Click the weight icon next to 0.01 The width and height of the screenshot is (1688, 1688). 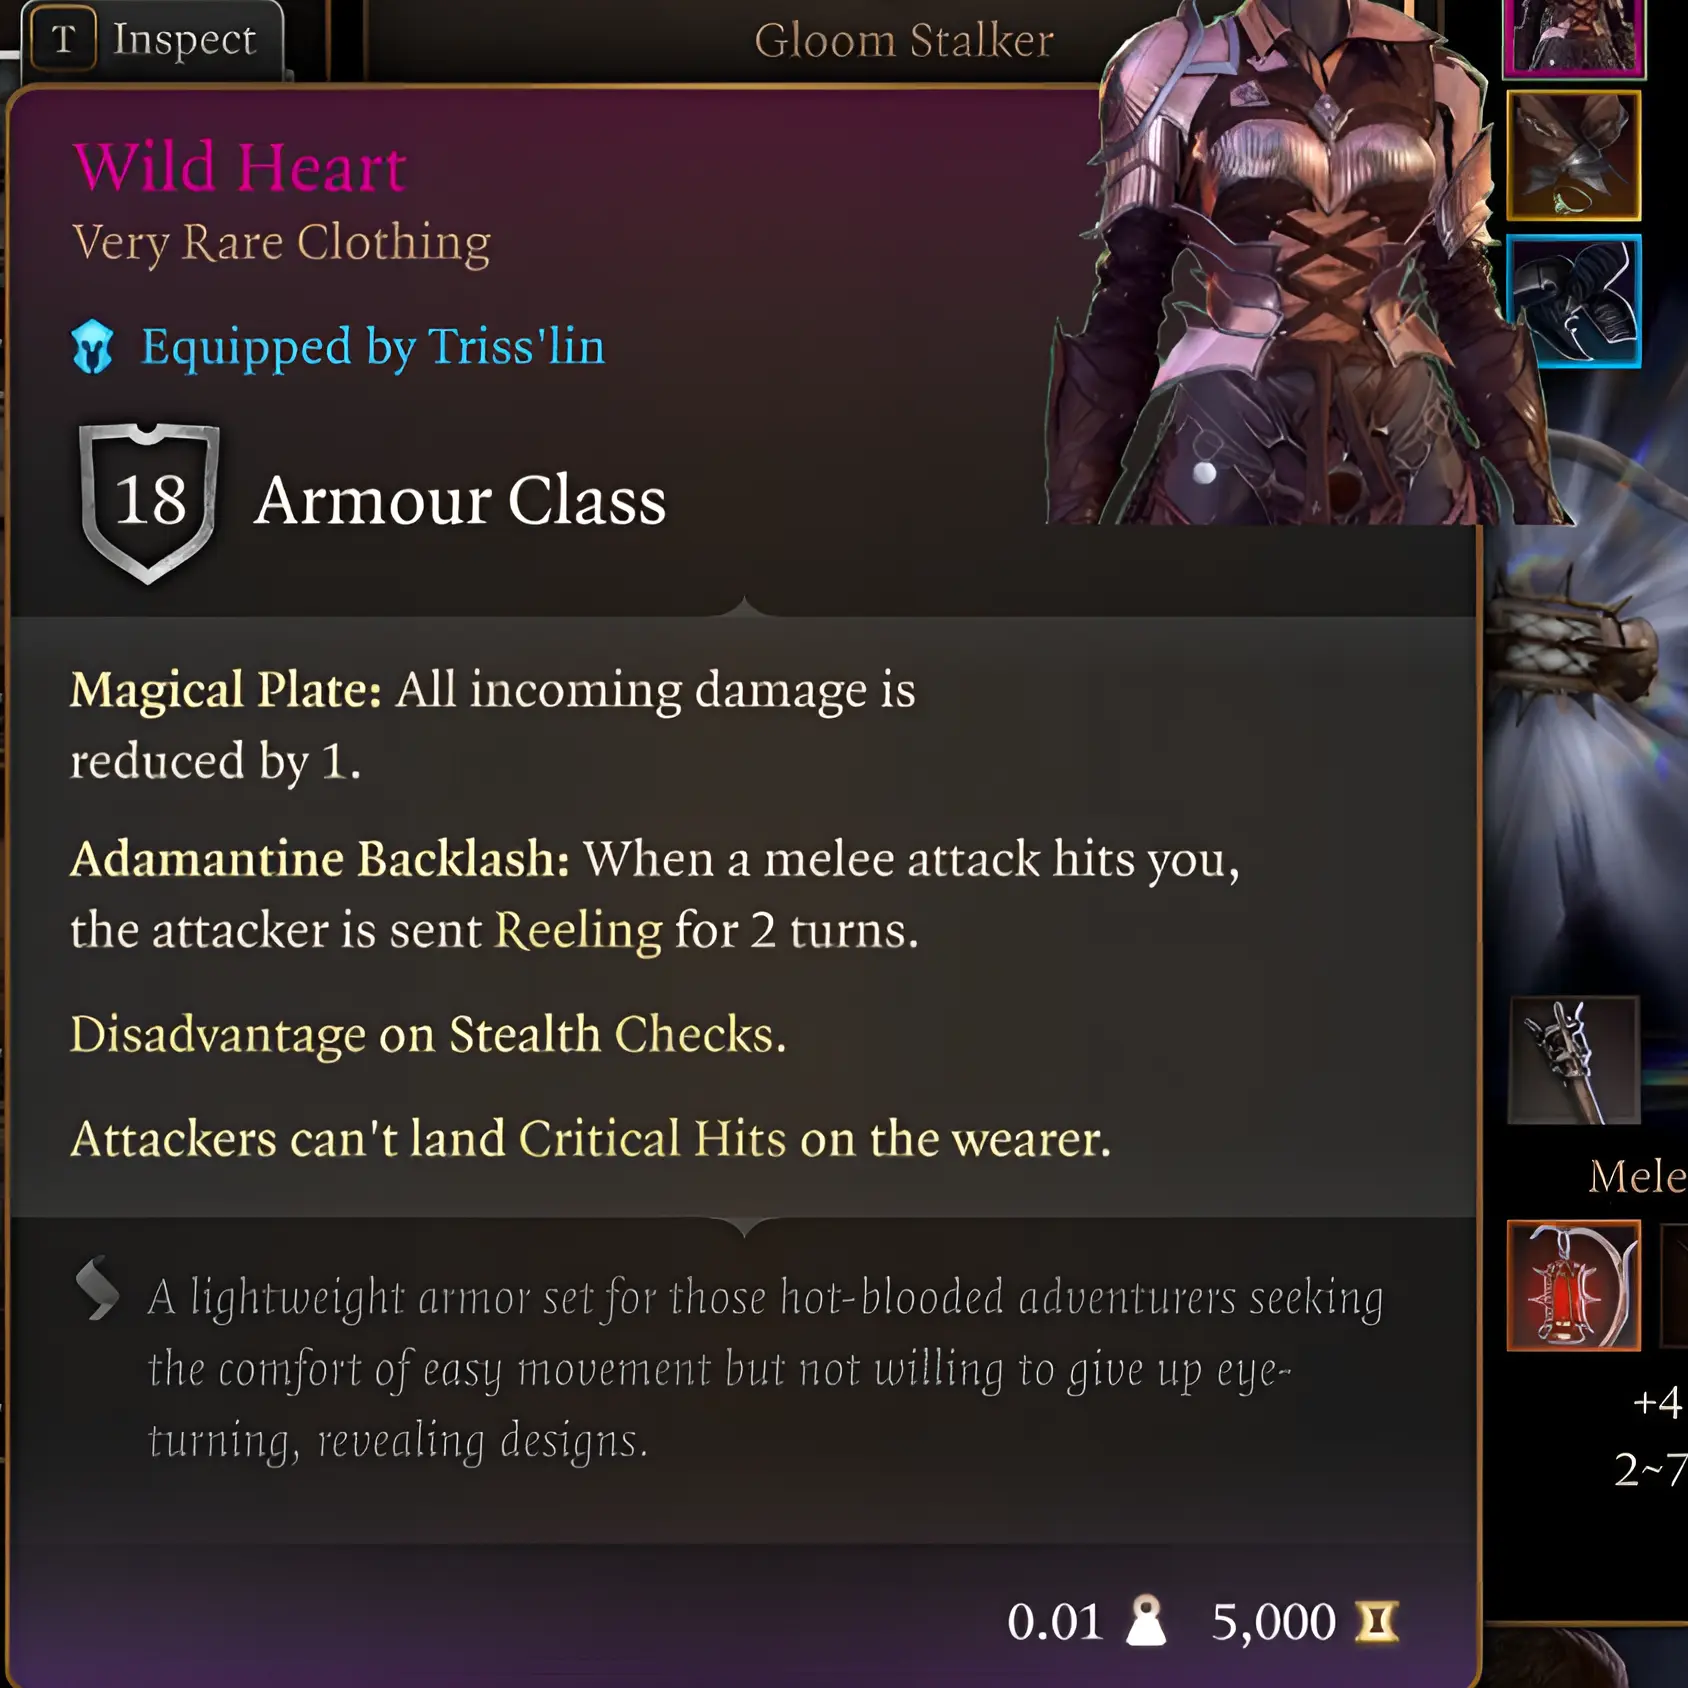(1146, 1621)
